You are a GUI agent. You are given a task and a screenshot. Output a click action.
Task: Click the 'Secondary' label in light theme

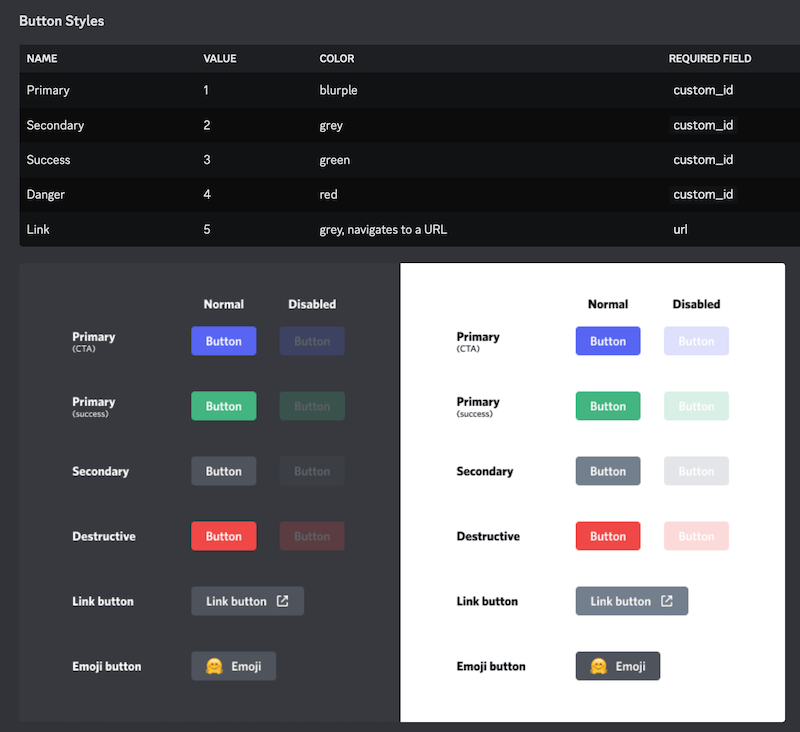[485, 471]
